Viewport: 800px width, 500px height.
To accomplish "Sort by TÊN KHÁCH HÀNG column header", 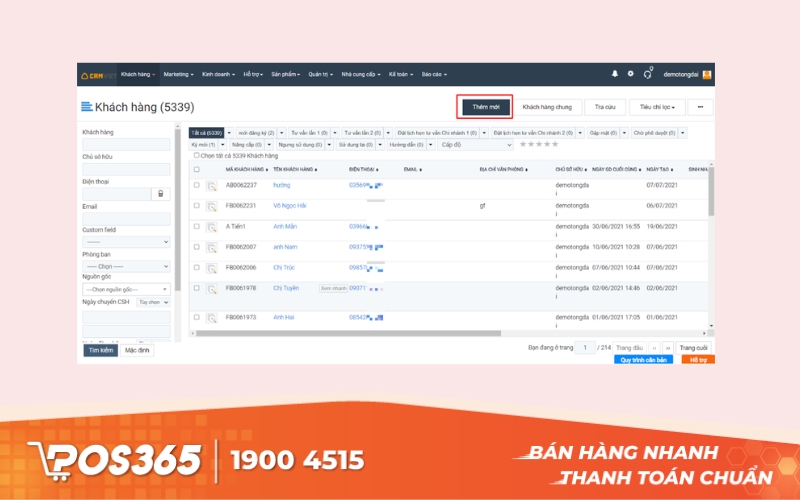I will pos(295,169).
